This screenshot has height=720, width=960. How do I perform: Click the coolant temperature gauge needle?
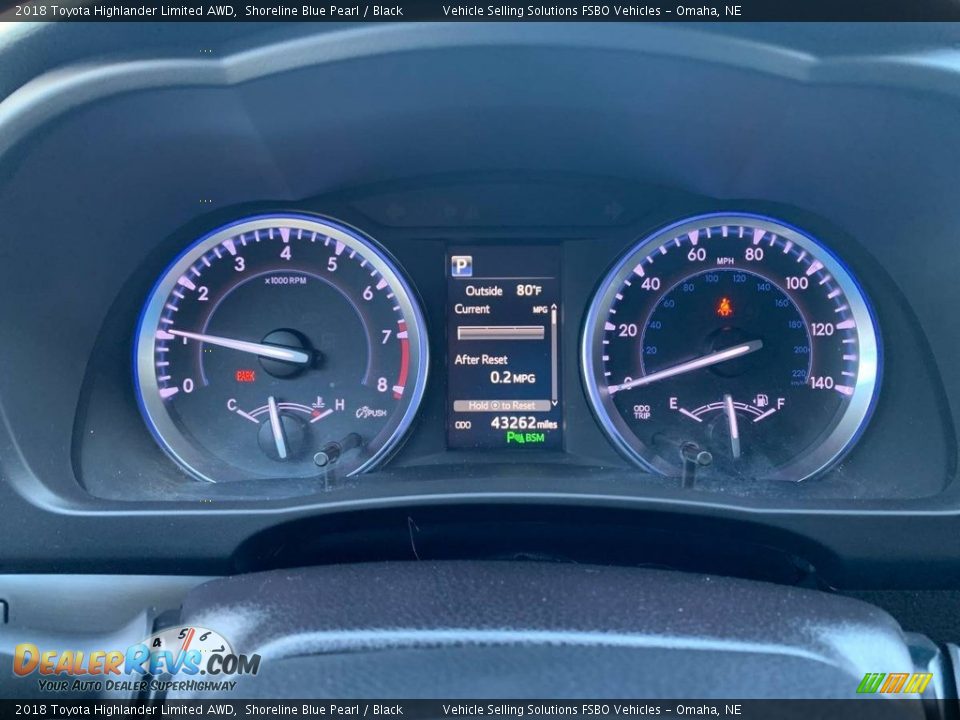point(277,427)
